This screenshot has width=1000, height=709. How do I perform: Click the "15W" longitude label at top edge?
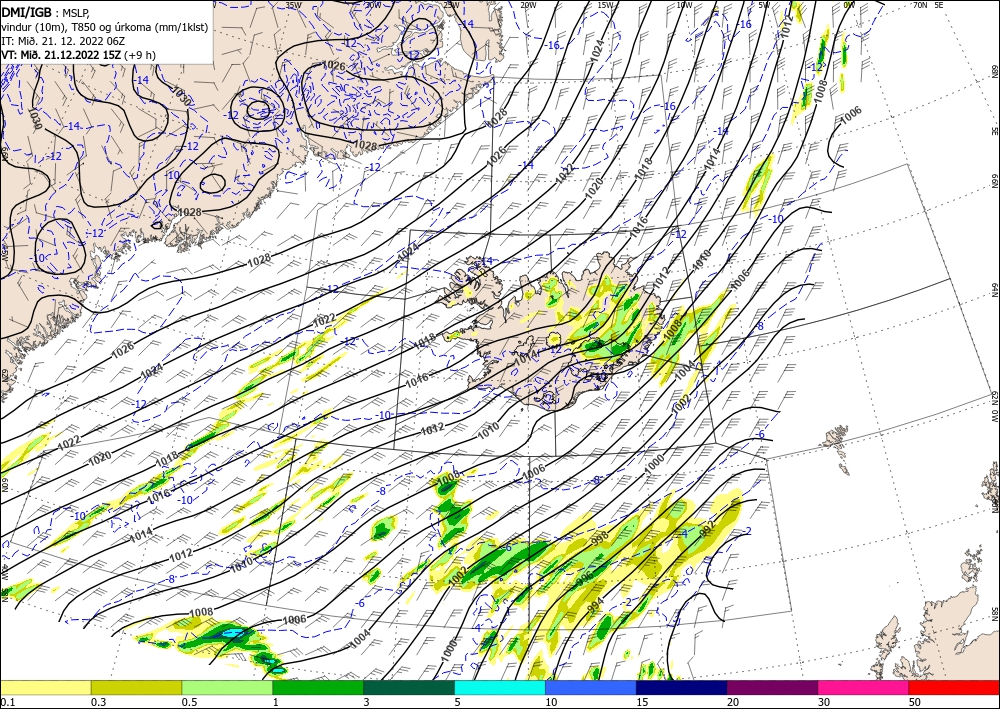pyautogui.click(x=606, y=5)
